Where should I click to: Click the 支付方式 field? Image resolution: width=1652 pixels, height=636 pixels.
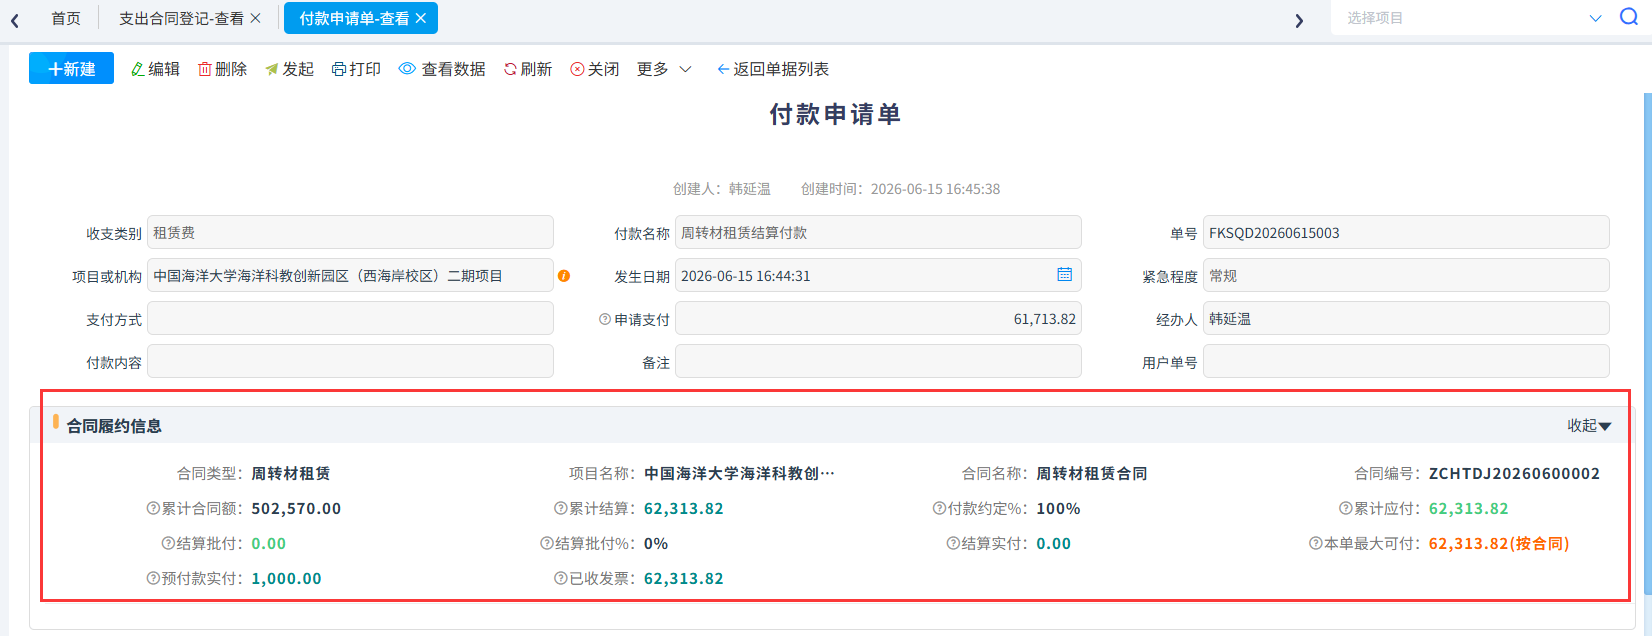pos(350,319)
